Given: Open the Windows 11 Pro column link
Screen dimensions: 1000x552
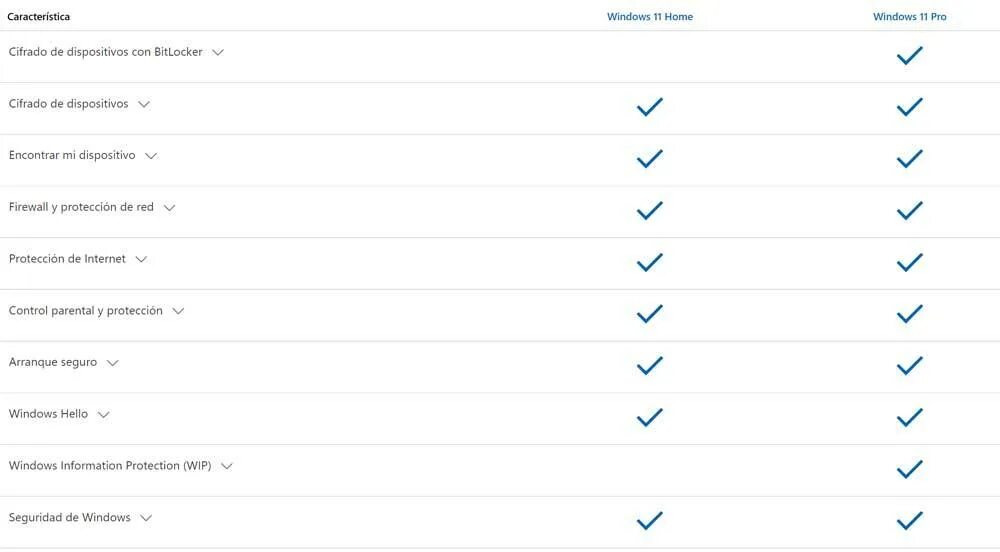Looking at the screenshot, I should tap(909, 17).
